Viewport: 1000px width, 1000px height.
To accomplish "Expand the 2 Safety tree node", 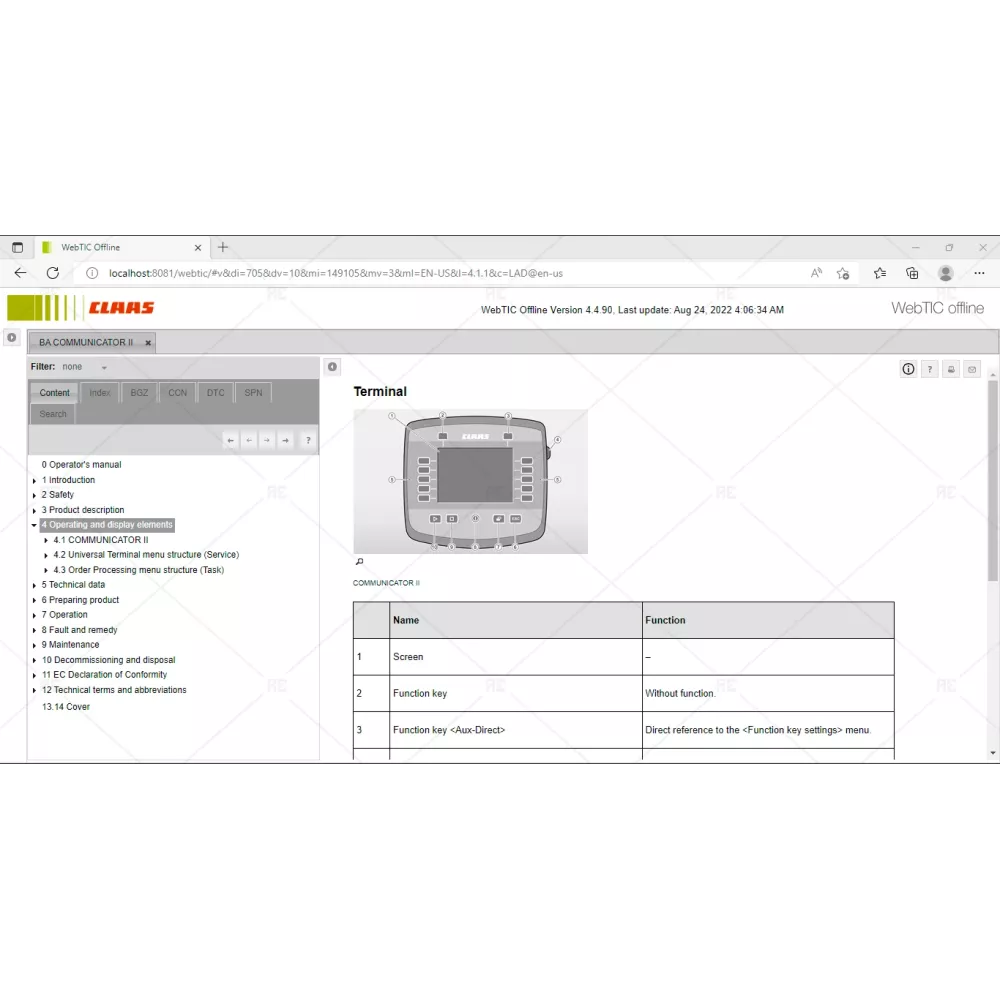I will 35,495.
